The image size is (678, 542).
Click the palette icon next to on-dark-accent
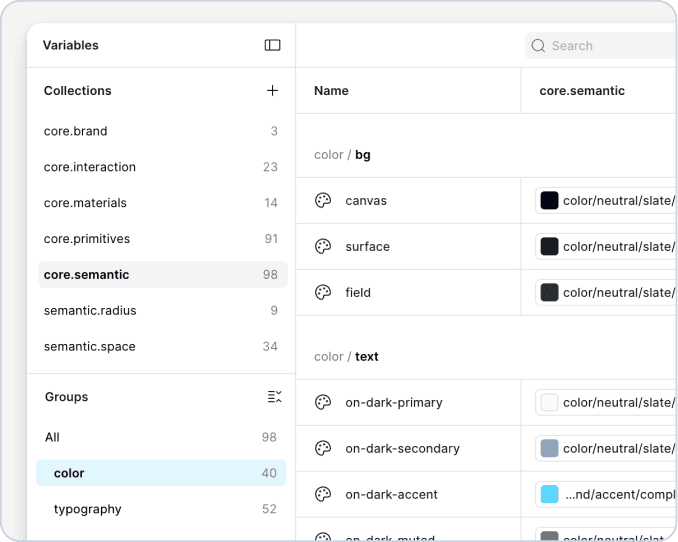(x=323, y=494)
